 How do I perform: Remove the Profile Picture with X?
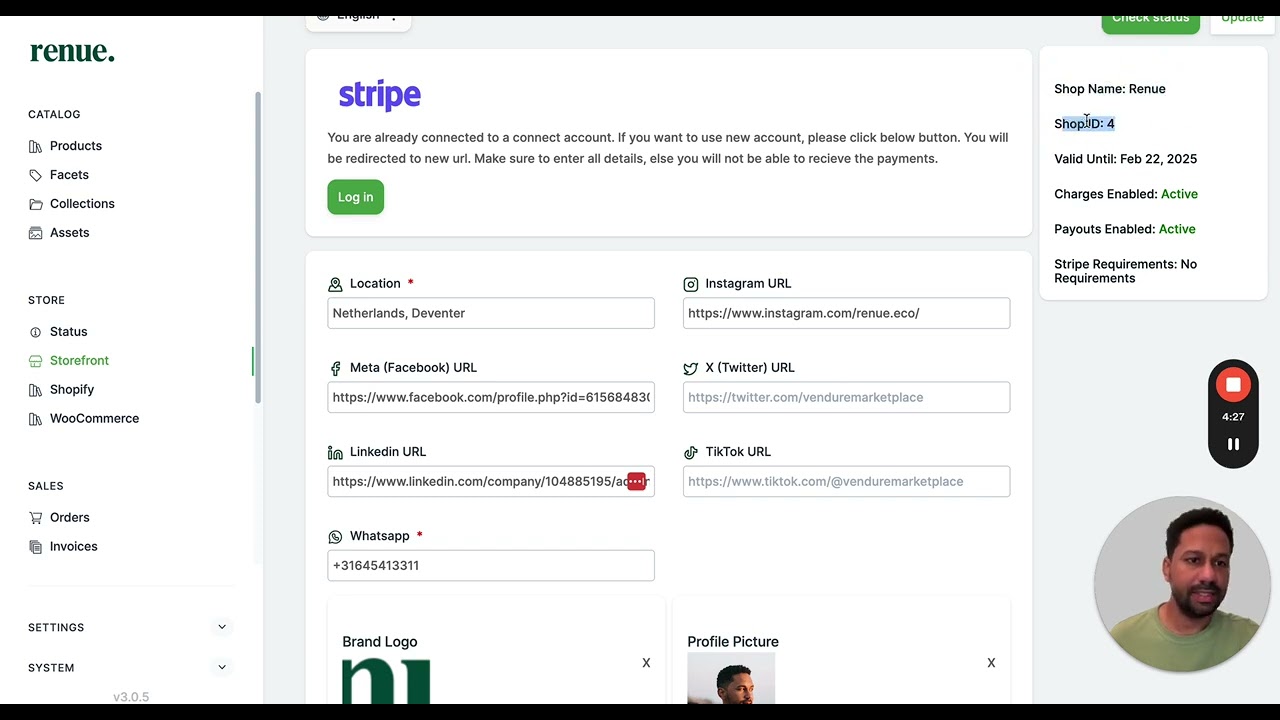[x=991, y=663]
